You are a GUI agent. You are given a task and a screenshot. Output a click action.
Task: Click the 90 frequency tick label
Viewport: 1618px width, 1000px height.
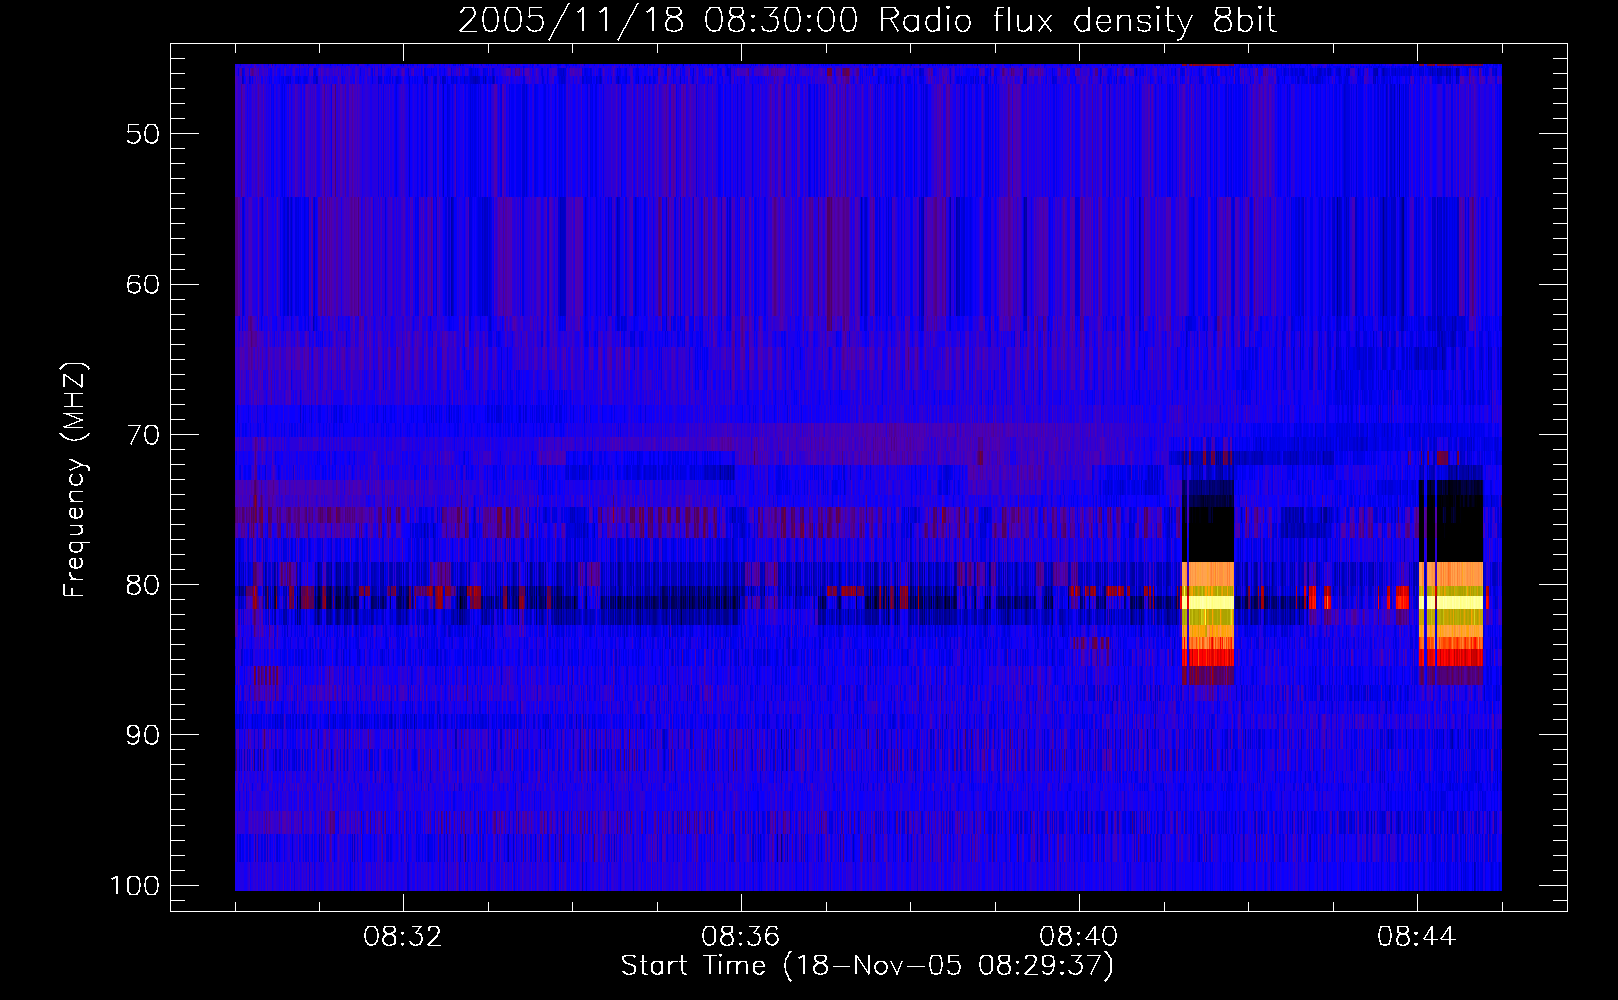143,735
